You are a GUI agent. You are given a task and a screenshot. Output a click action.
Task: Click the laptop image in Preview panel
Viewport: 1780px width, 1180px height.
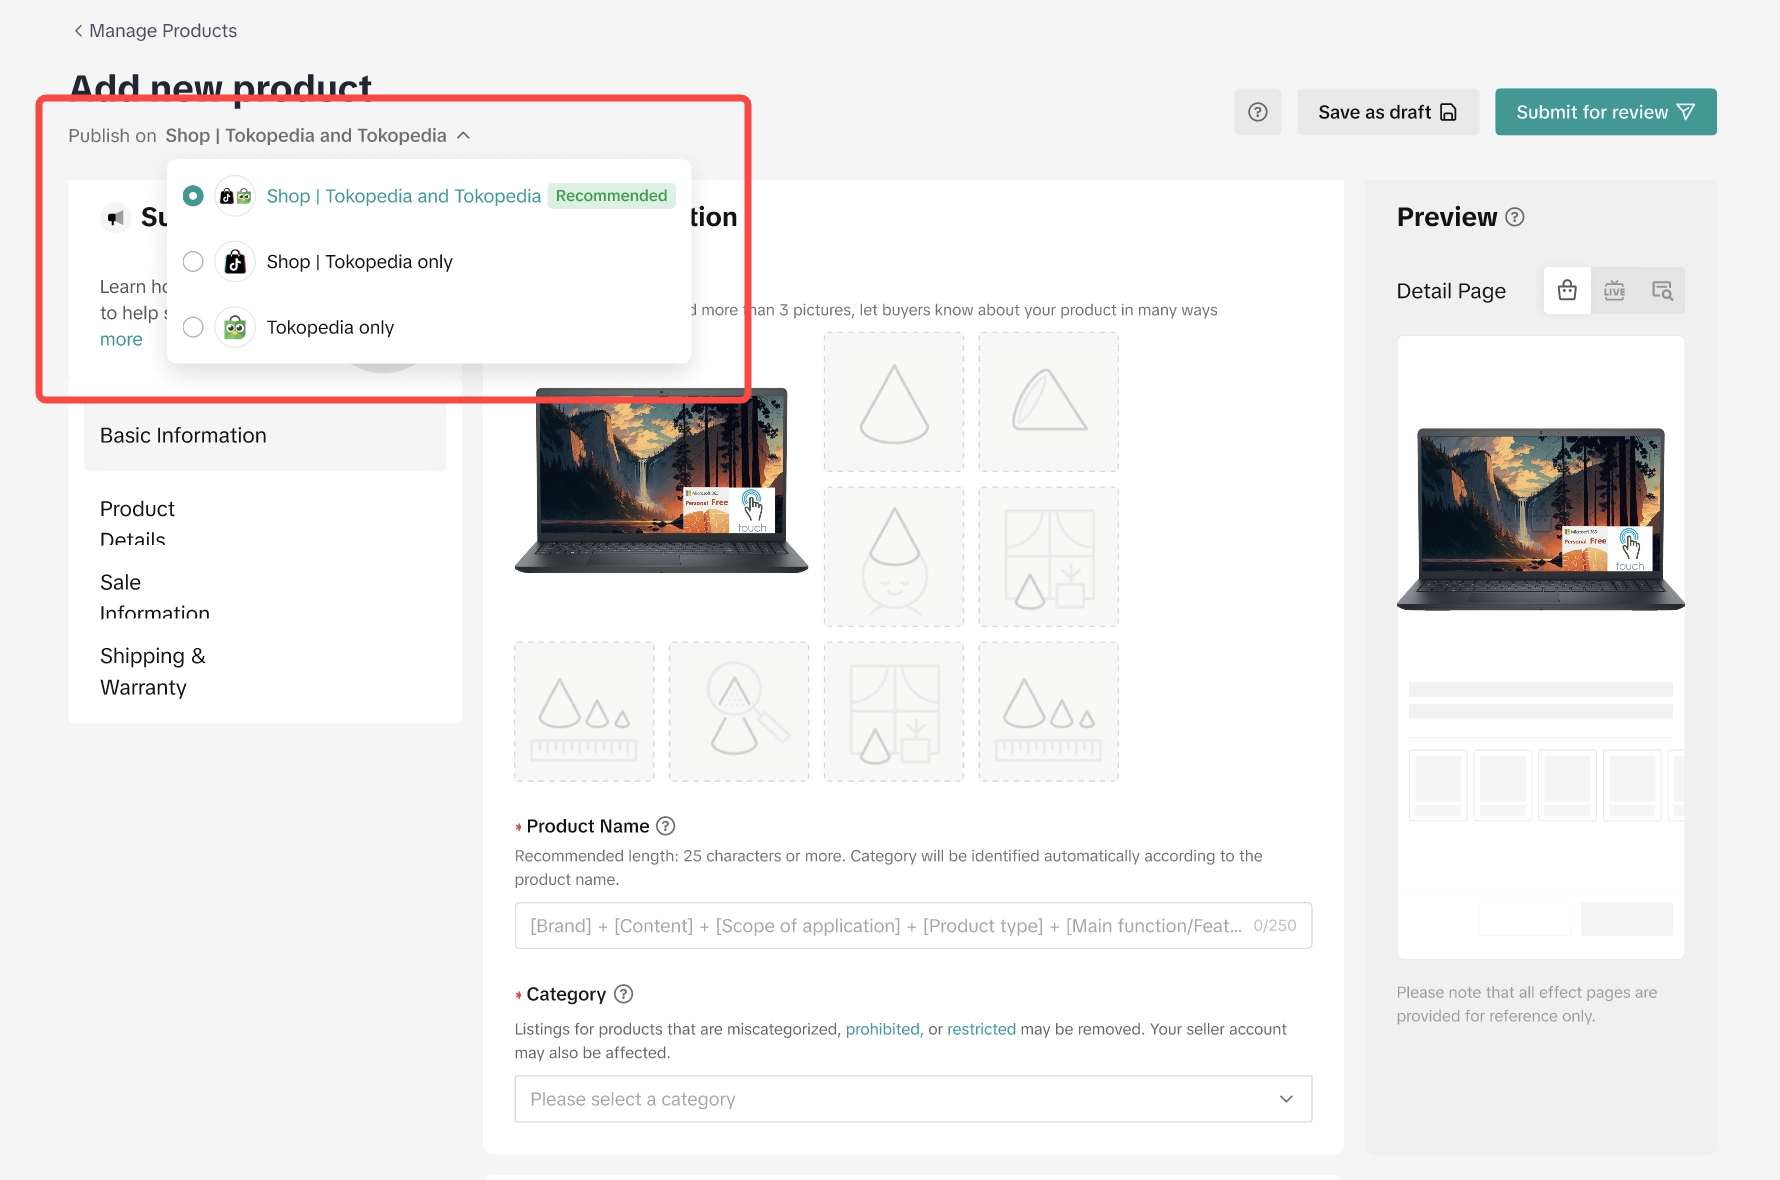point(1540,519)
